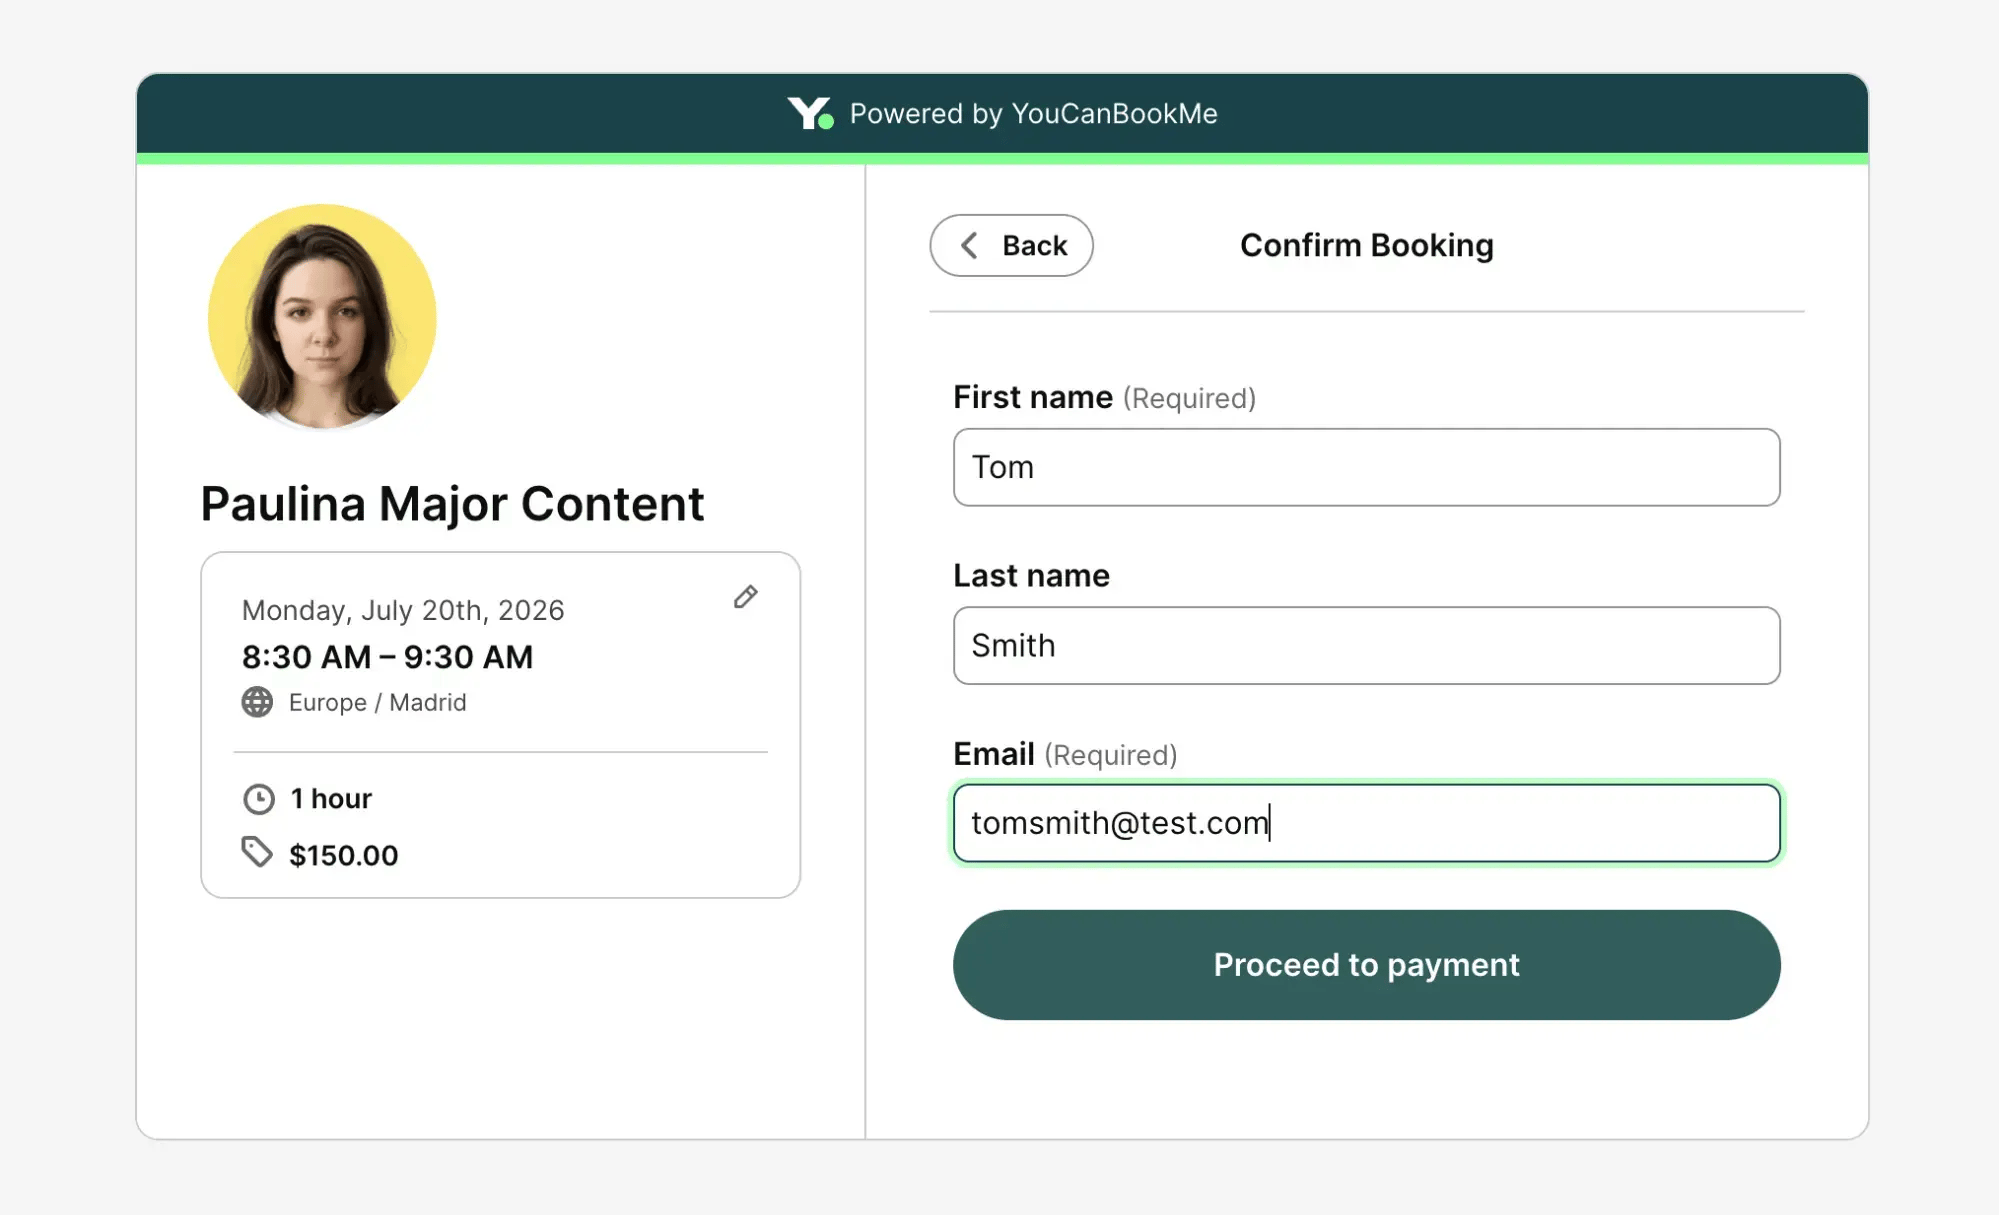1999x1216 pixels.
Task: Click the Paulina Major Content heading
Action: click(452, 504)
